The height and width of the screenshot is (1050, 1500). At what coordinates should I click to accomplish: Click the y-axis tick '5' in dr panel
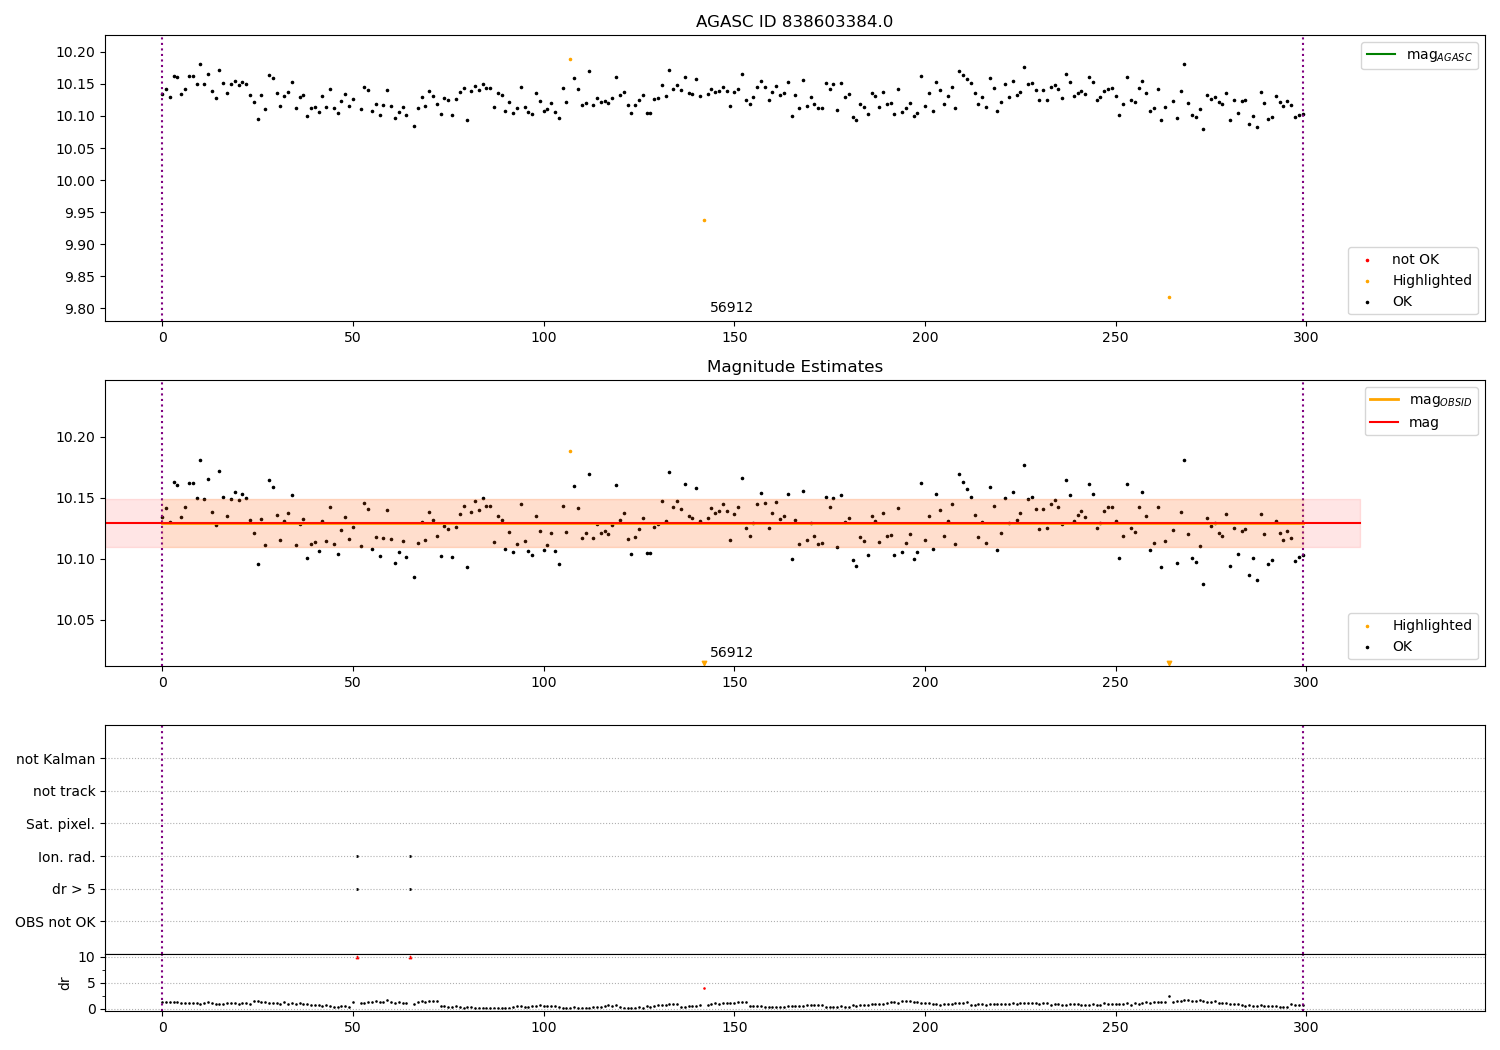[92, 983]
